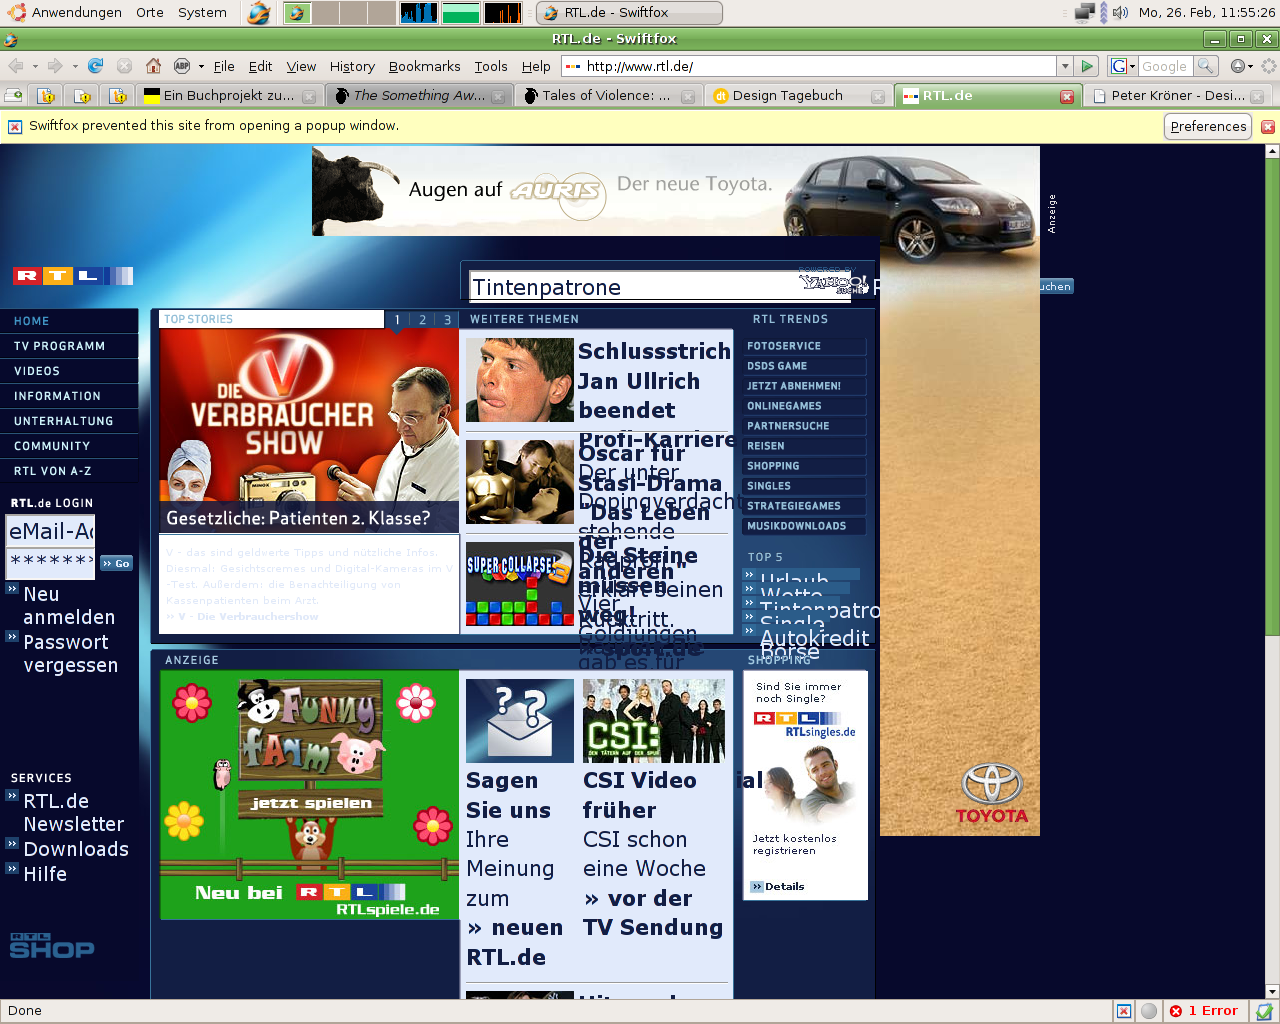This screenshot has width=1280, height=1024.
Task: Click the Google search engine icon
Action: 1119,66
